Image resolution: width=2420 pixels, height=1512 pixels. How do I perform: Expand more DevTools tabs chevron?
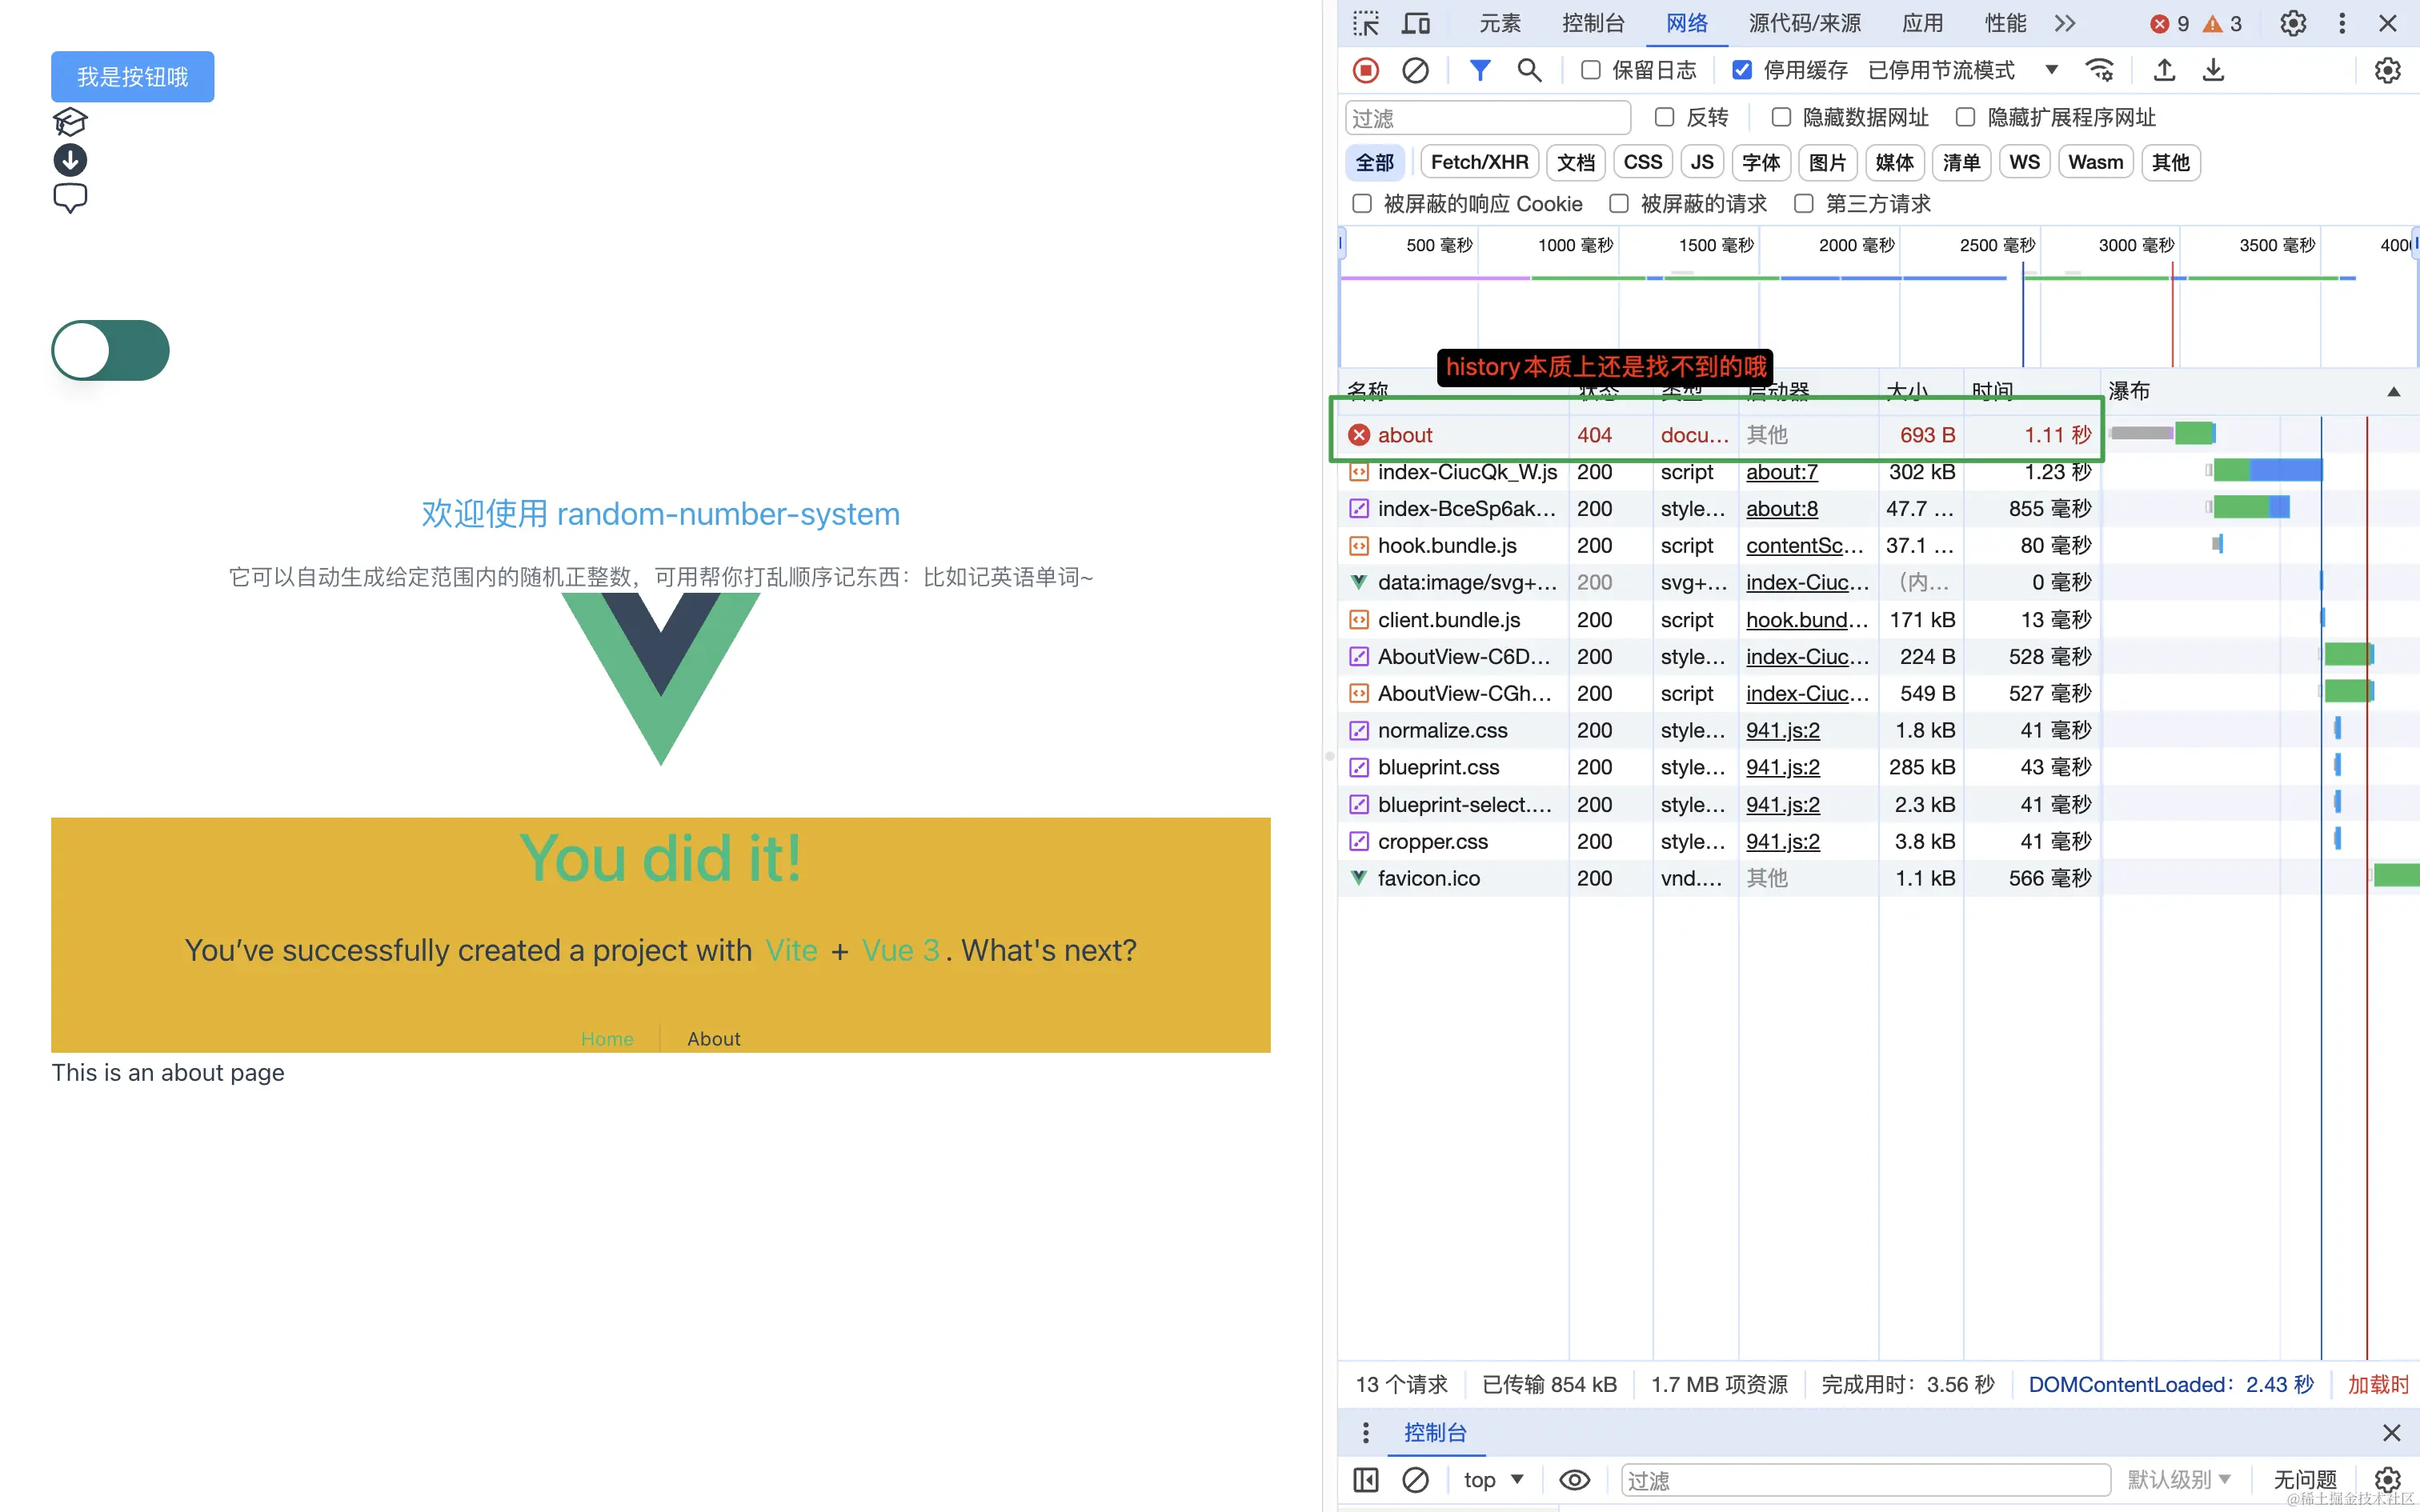pyautogui.click(x=2065, y=23)
